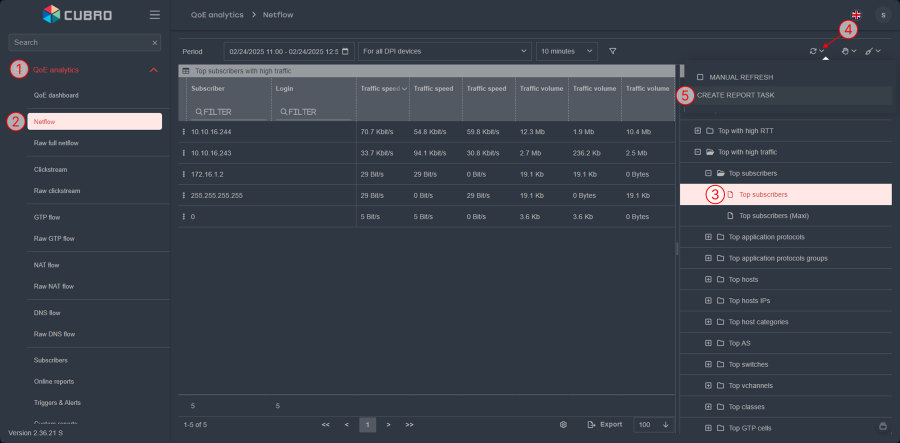Open the user avatar menu
900x443 pixels.
click(x=882, y=15)
